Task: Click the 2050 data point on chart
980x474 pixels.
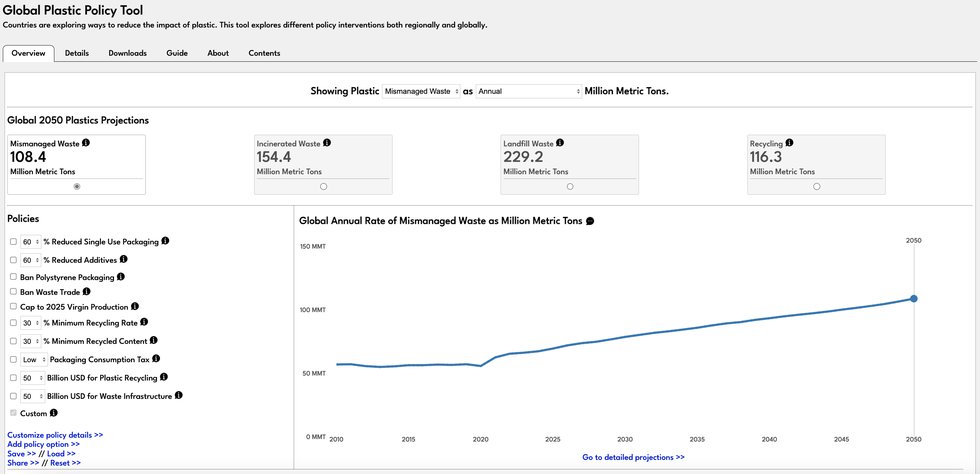Action: click(x=913, y=299)
